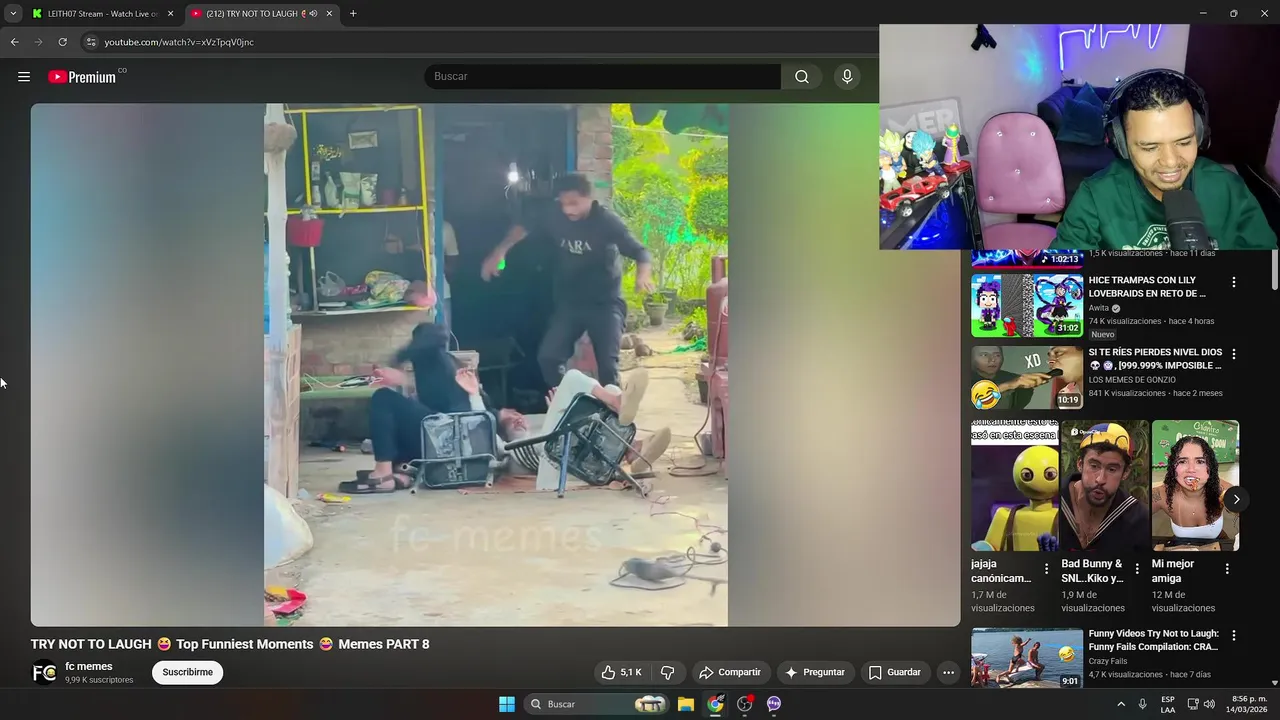Screen dimensions: 1280x720
Task: Open the Windows Start menu
Action: tap(507, 704)
